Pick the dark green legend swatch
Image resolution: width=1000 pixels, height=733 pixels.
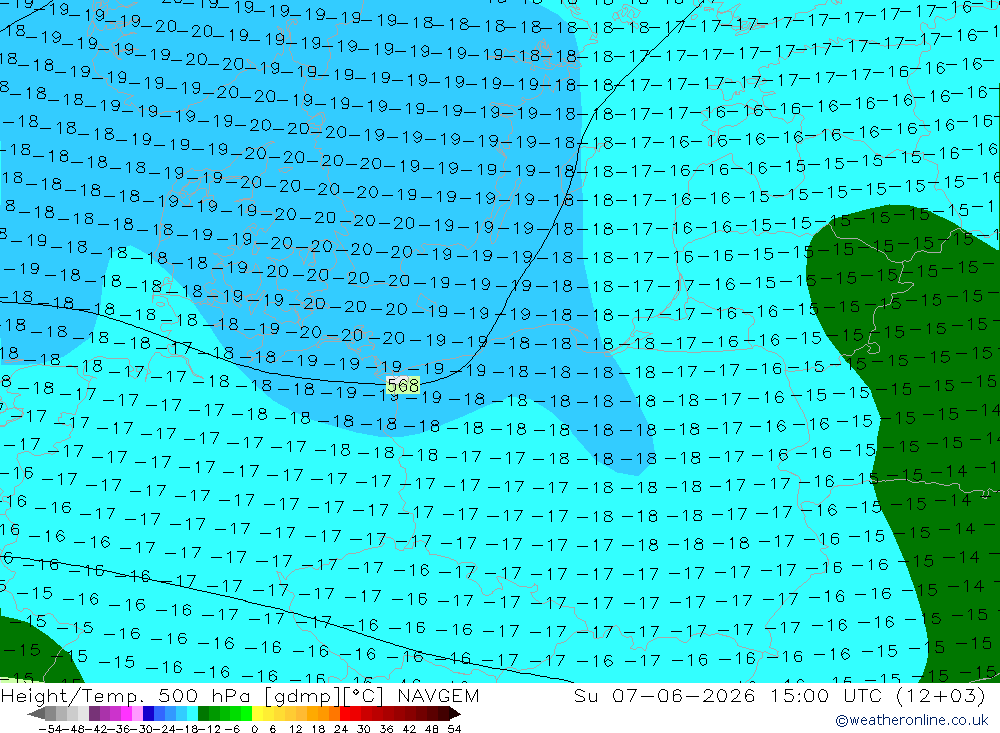coord(203,714)
